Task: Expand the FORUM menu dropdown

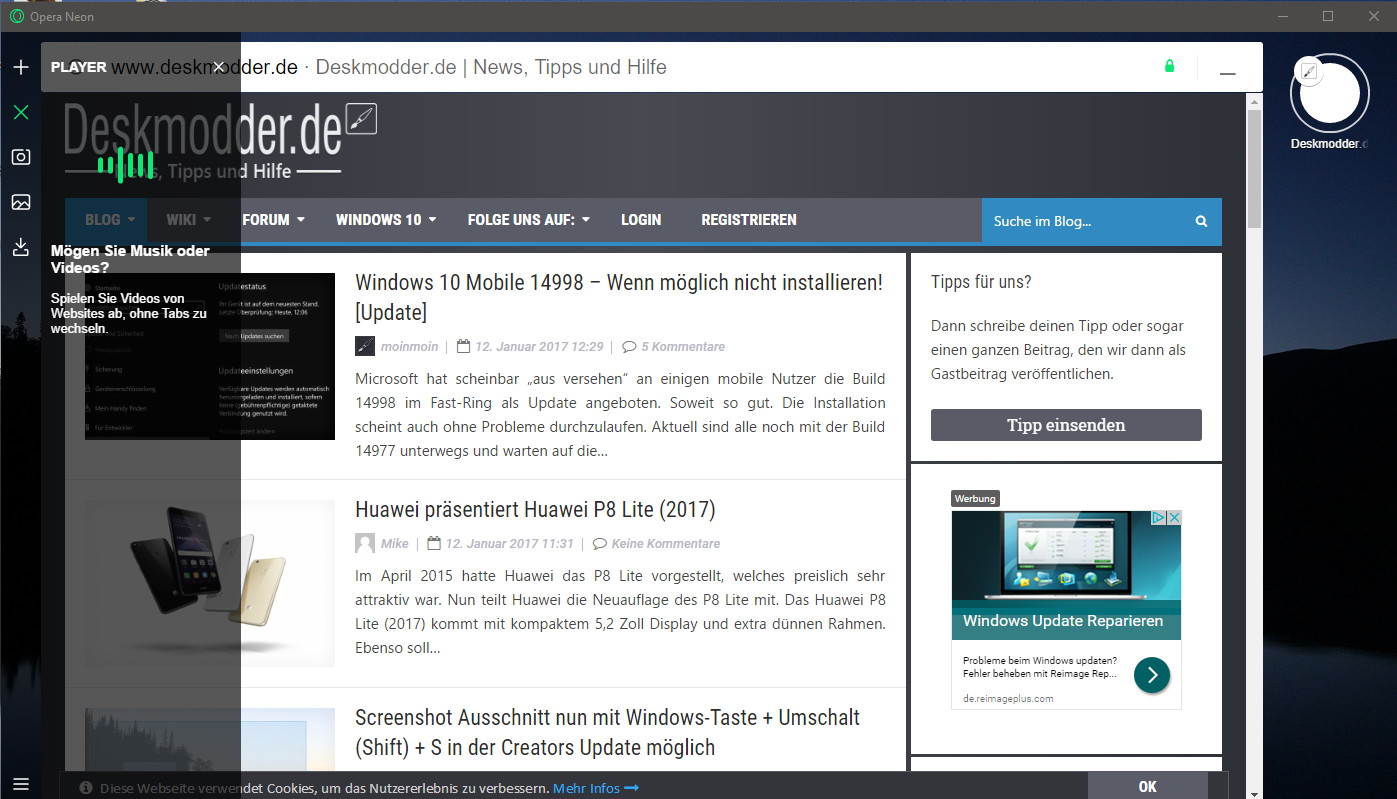Action: [273, 220]
